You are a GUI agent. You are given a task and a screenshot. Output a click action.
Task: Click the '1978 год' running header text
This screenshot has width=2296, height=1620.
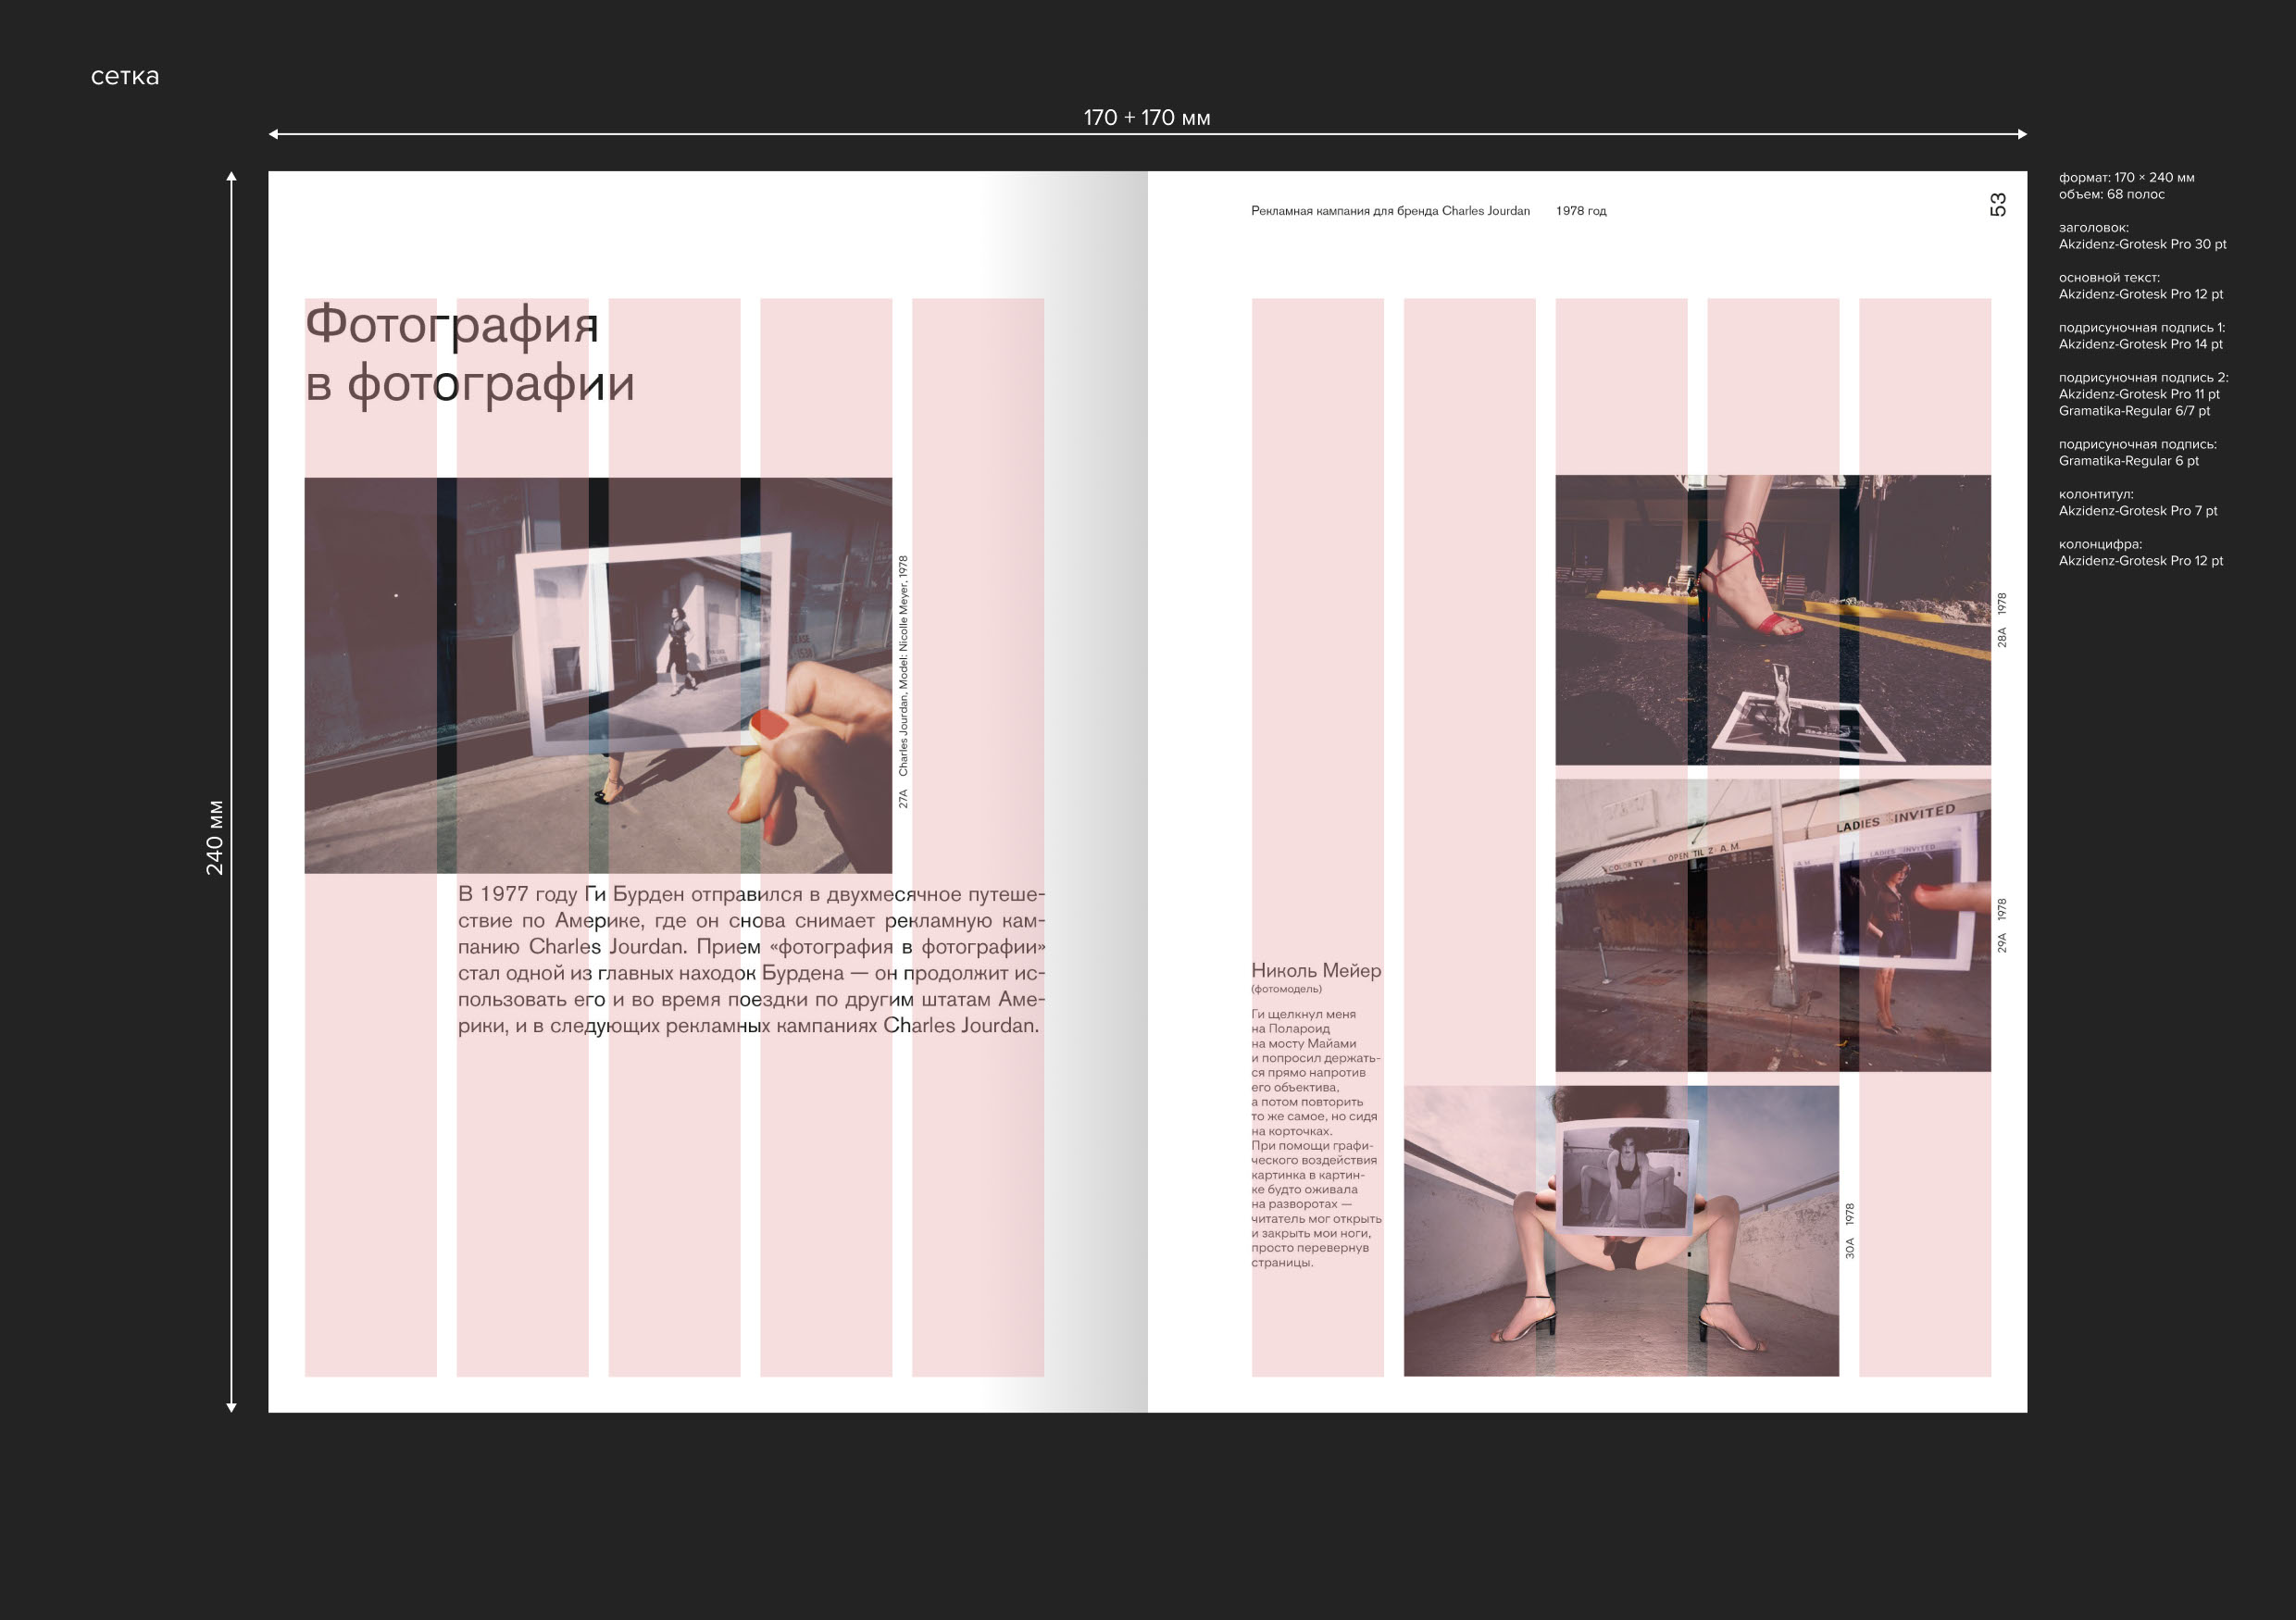point(1580,211)
